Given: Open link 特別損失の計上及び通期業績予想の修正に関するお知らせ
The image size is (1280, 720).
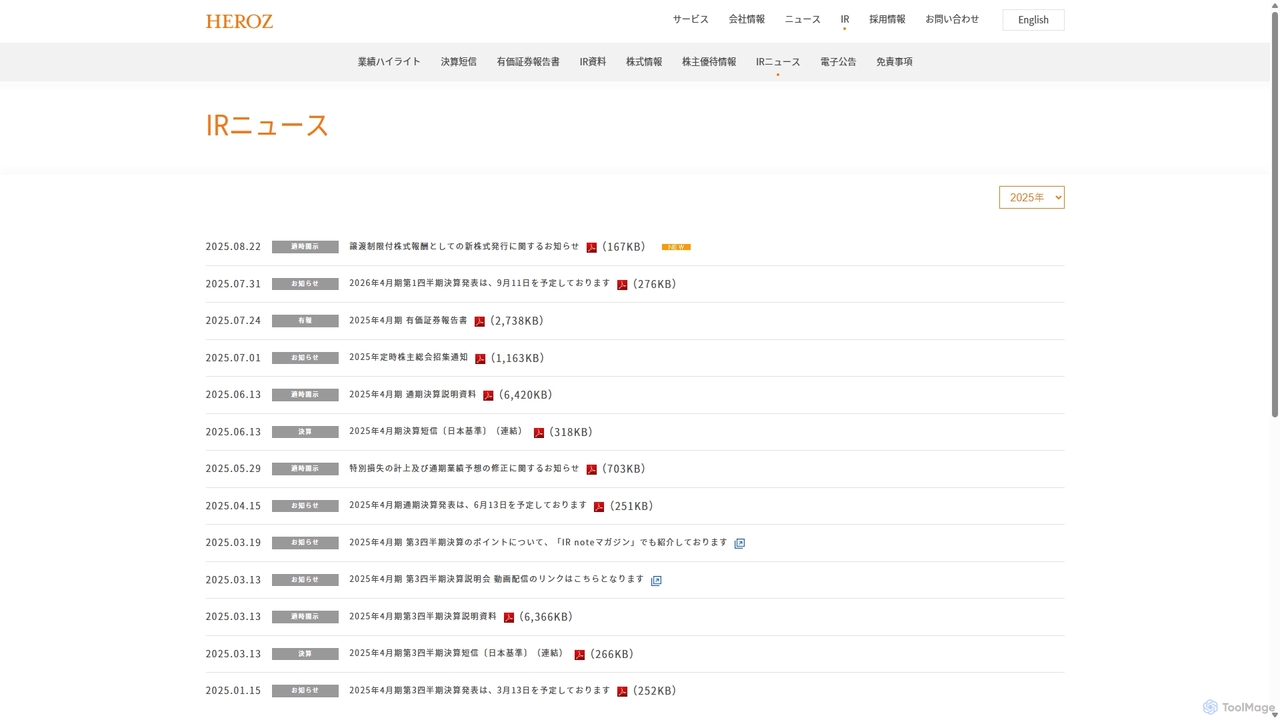Looking at the screenshot, I should pyautogui.click(x=464, y=468).
